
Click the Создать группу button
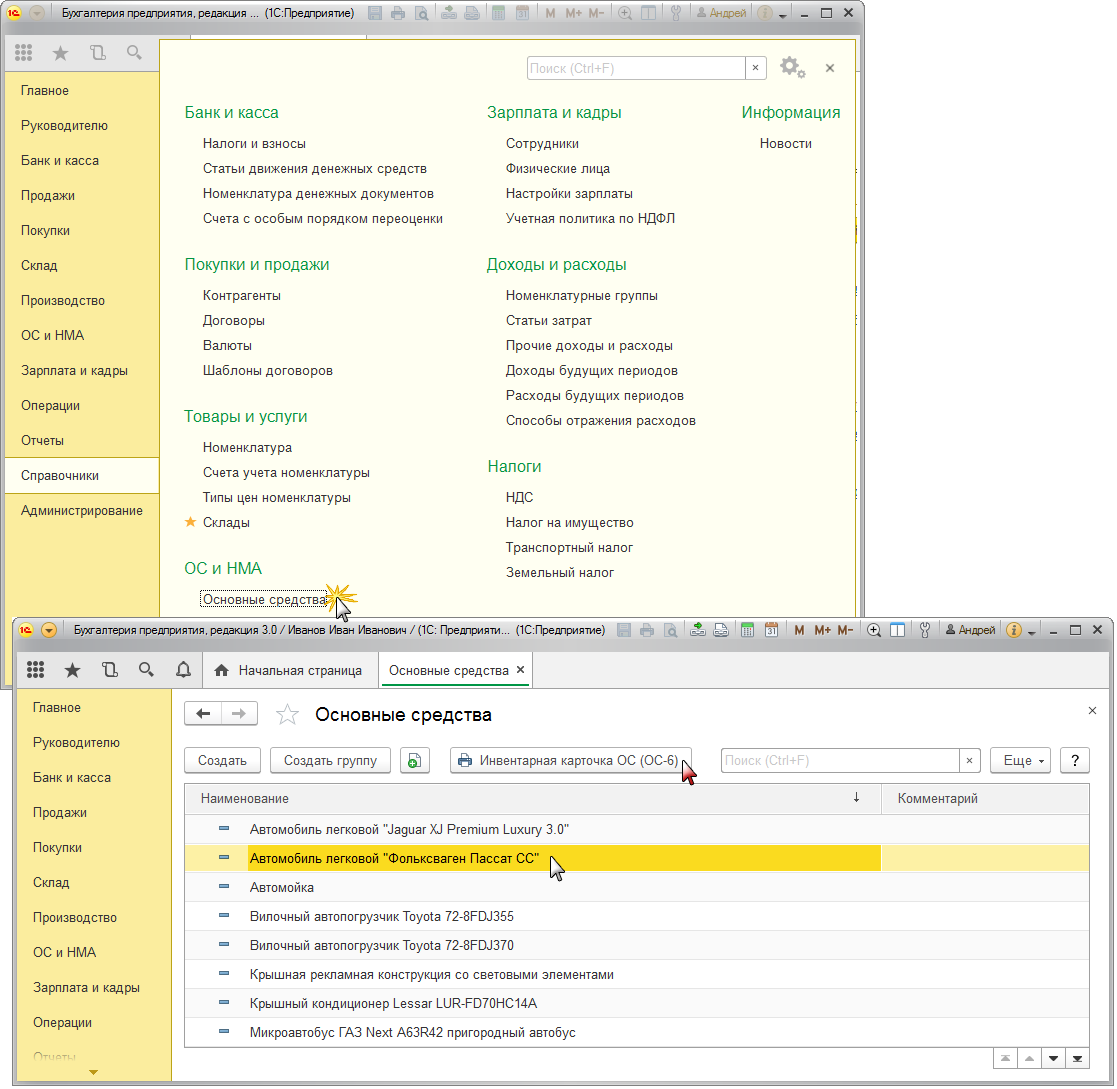click(330, 761)
